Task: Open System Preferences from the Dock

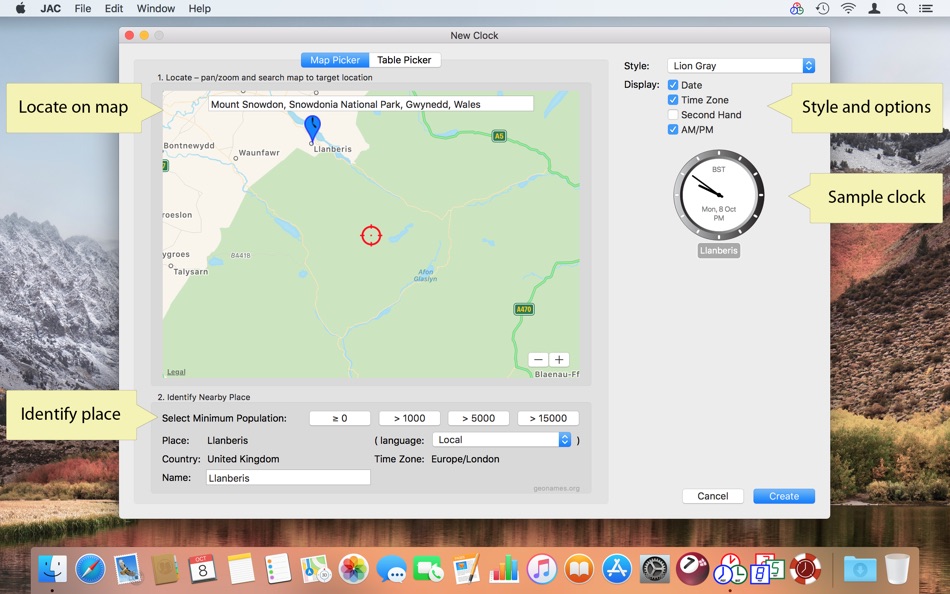Action: pos(654,570)
